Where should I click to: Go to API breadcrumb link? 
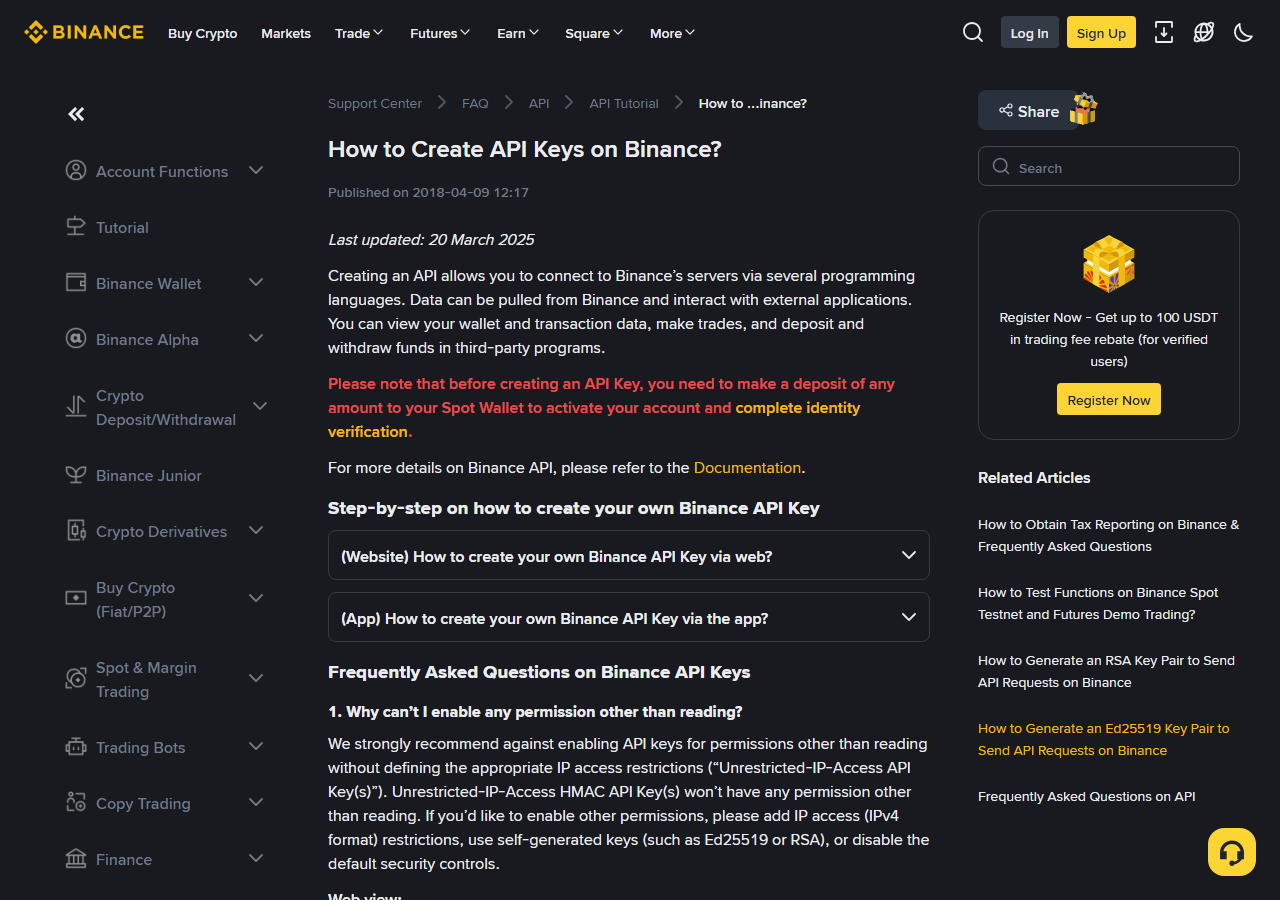tap(539, 103)
